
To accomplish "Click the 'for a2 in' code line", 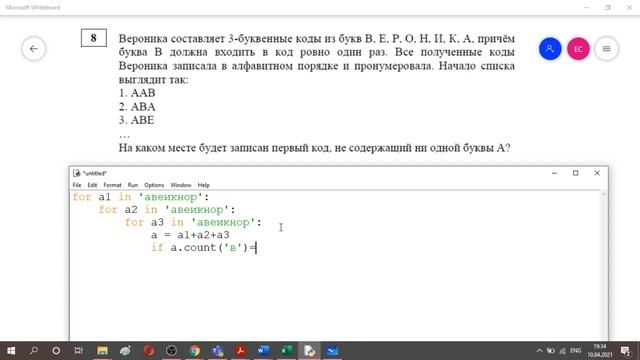I will (167, 210).
